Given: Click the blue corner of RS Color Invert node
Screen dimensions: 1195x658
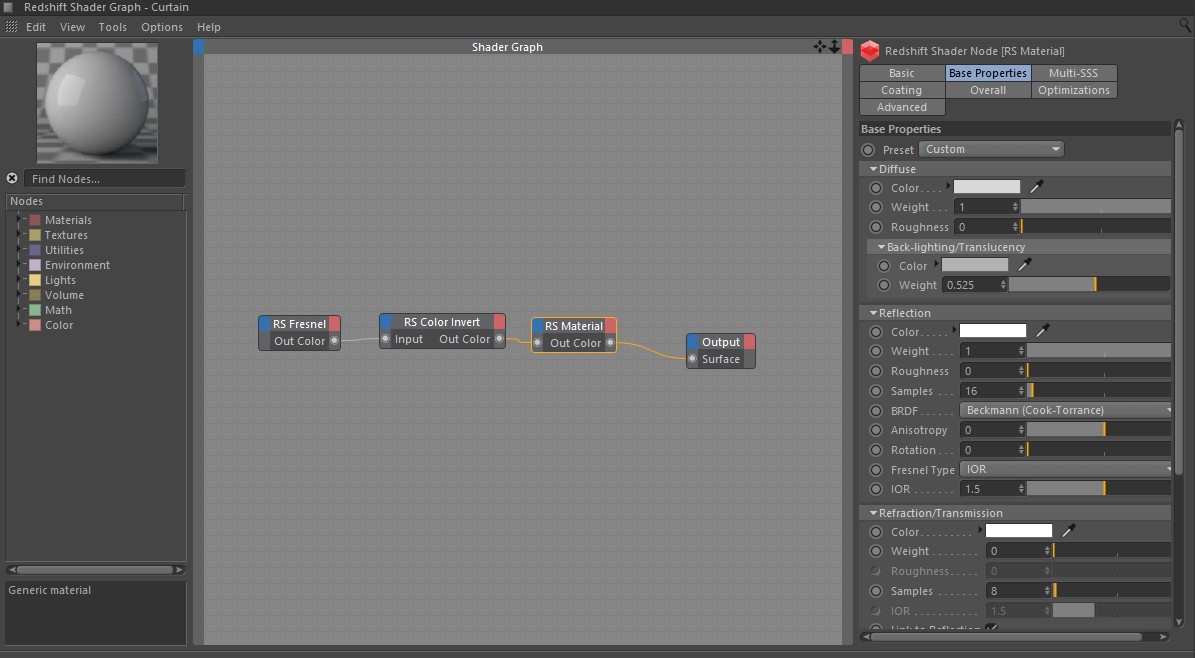Looking at the screenshot, I should coord(386,322).
